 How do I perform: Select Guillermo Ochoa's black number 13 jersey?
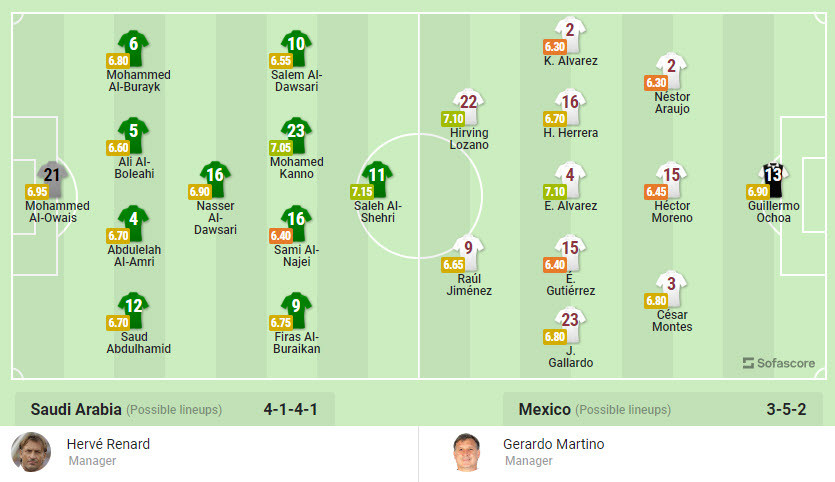pos(772,178)
